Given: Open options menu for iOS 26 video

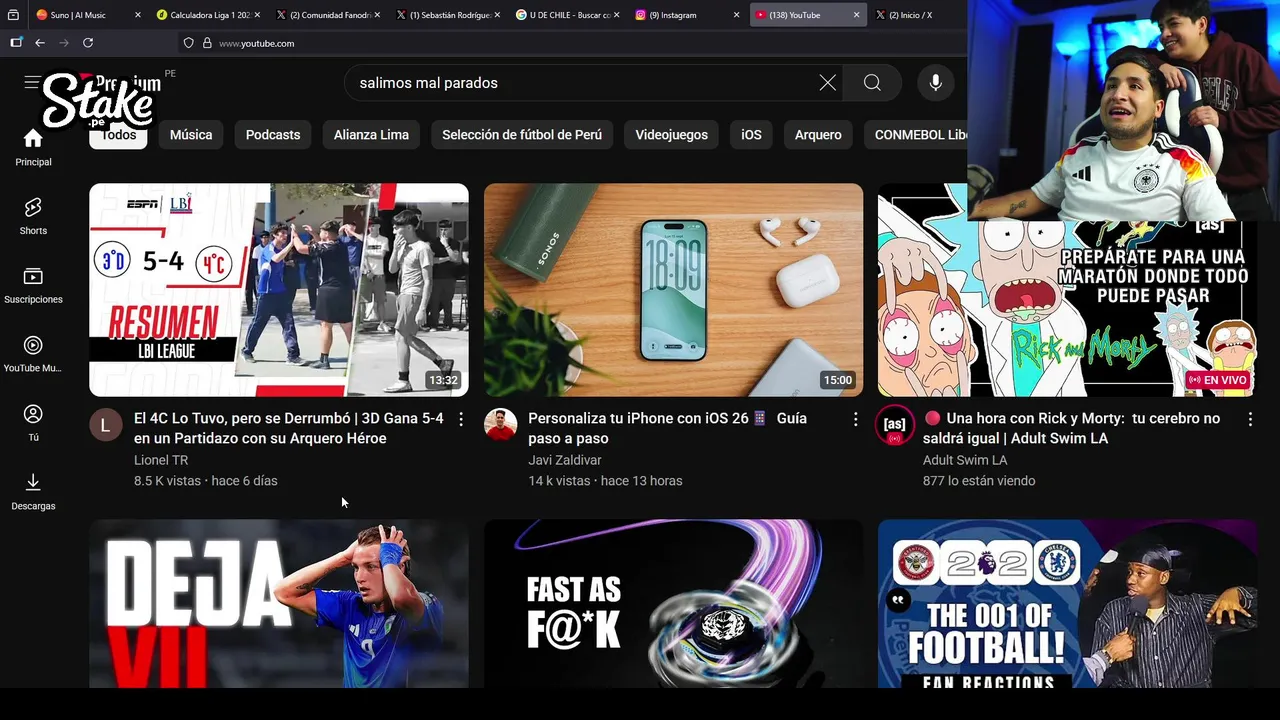Looking at the screenshot, I should click(x=855, y=420).
